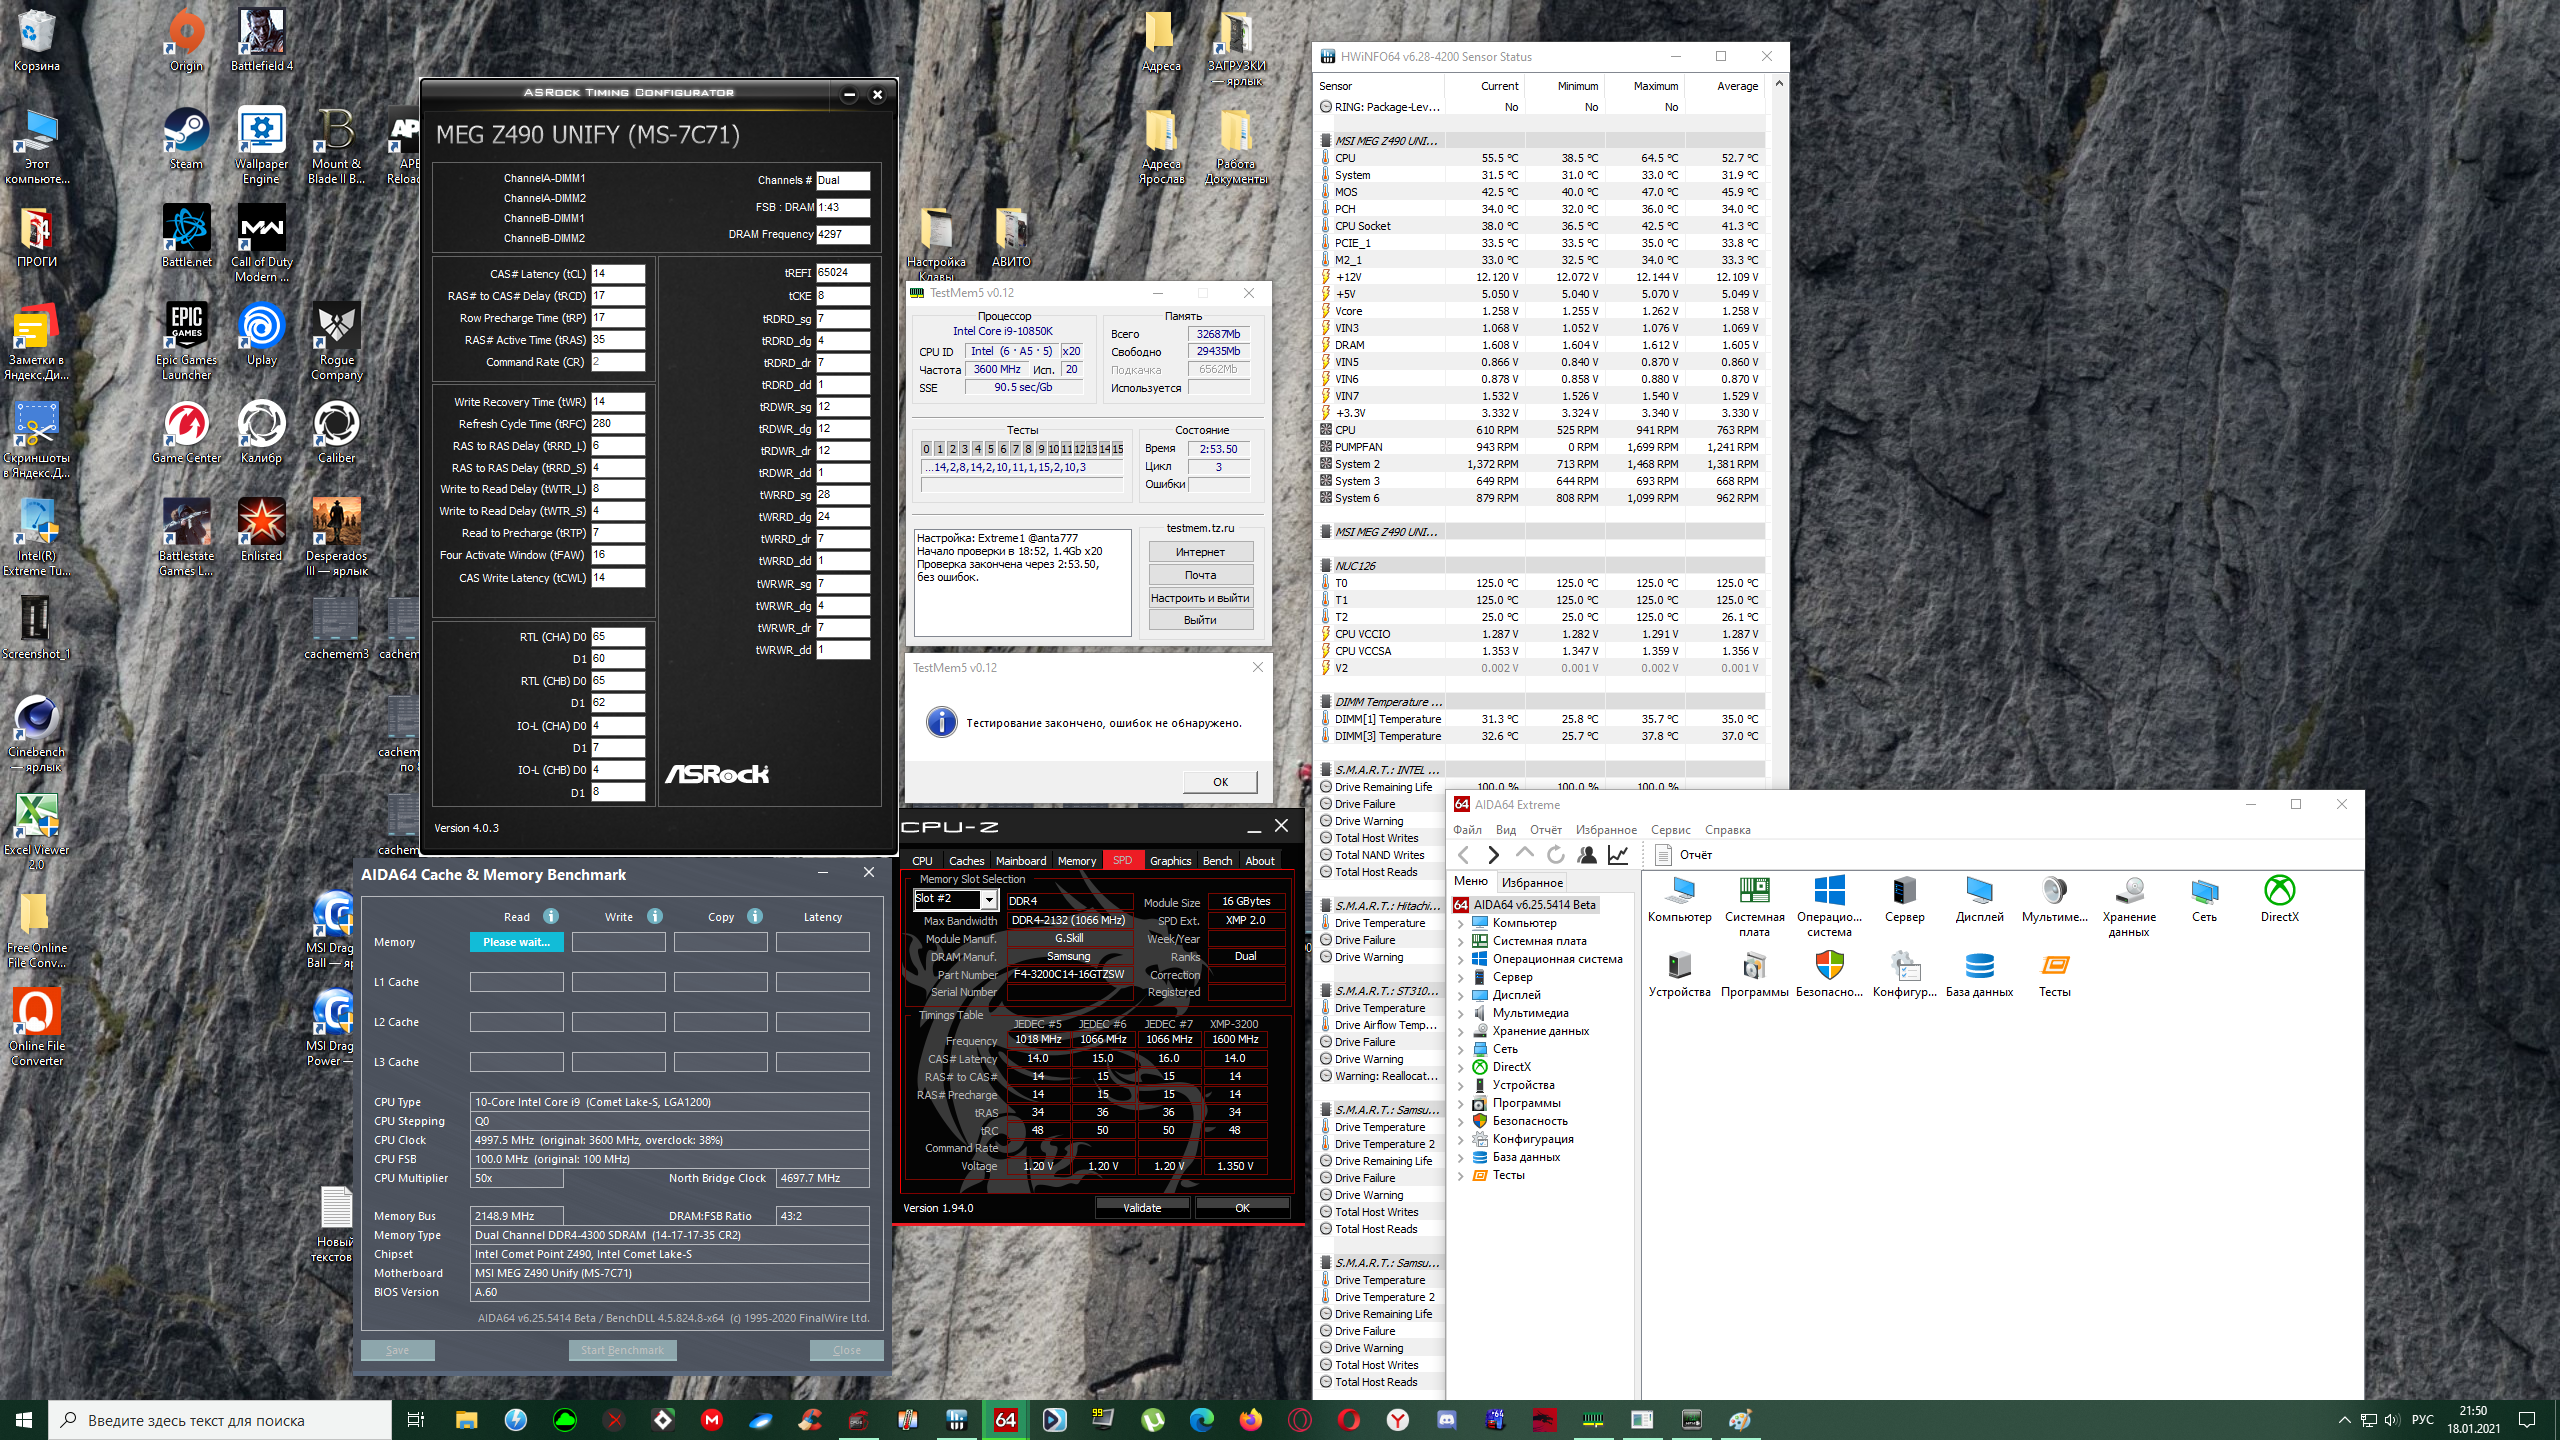Expand the Тесты tree node in sidebar

[1461, 1175]
